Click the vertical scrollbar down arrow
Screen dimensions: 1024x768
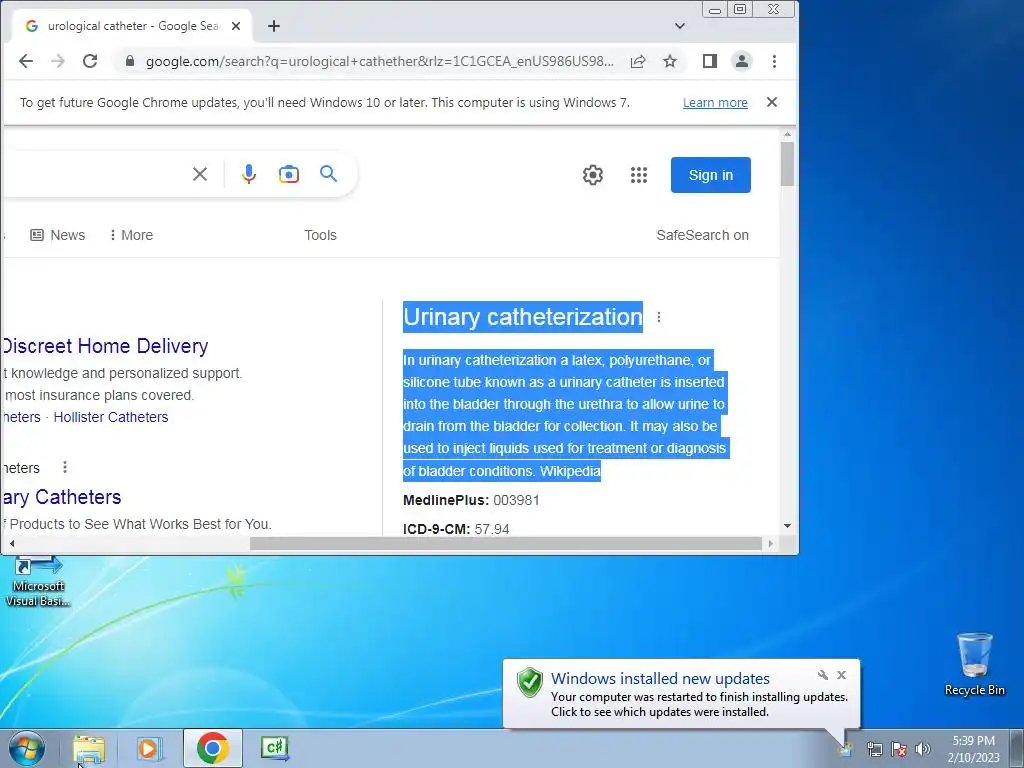[788, 526]
